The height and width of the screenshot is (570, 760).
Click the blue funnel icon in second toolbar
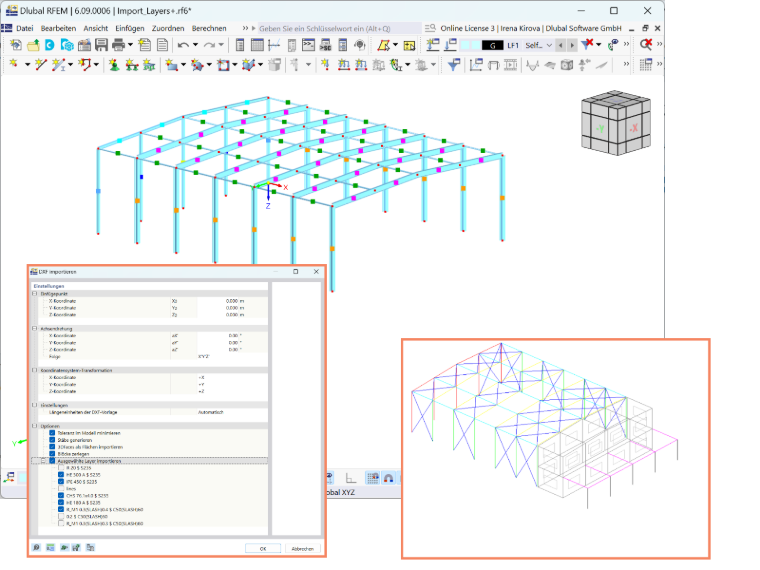(x=454, y=64)
